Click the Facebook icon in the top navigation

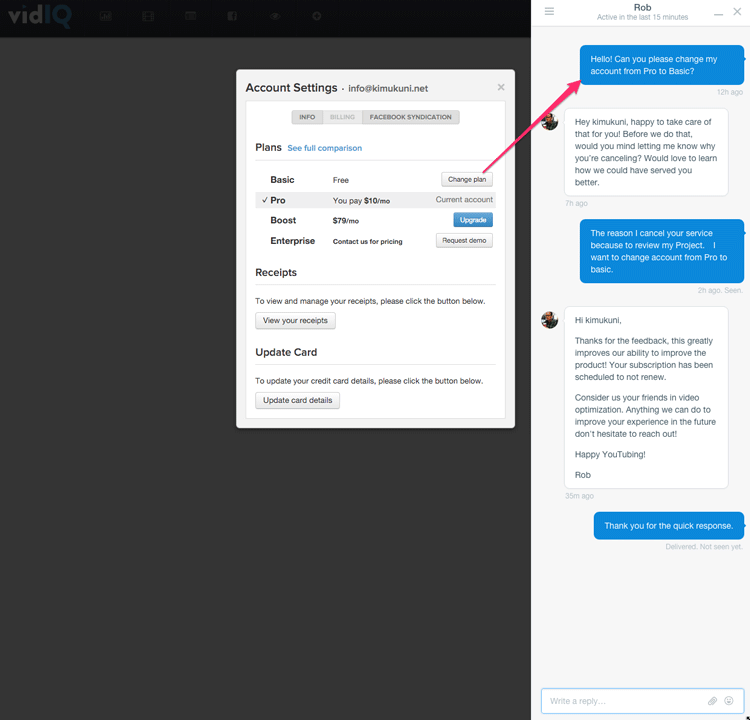coord(232,16)
